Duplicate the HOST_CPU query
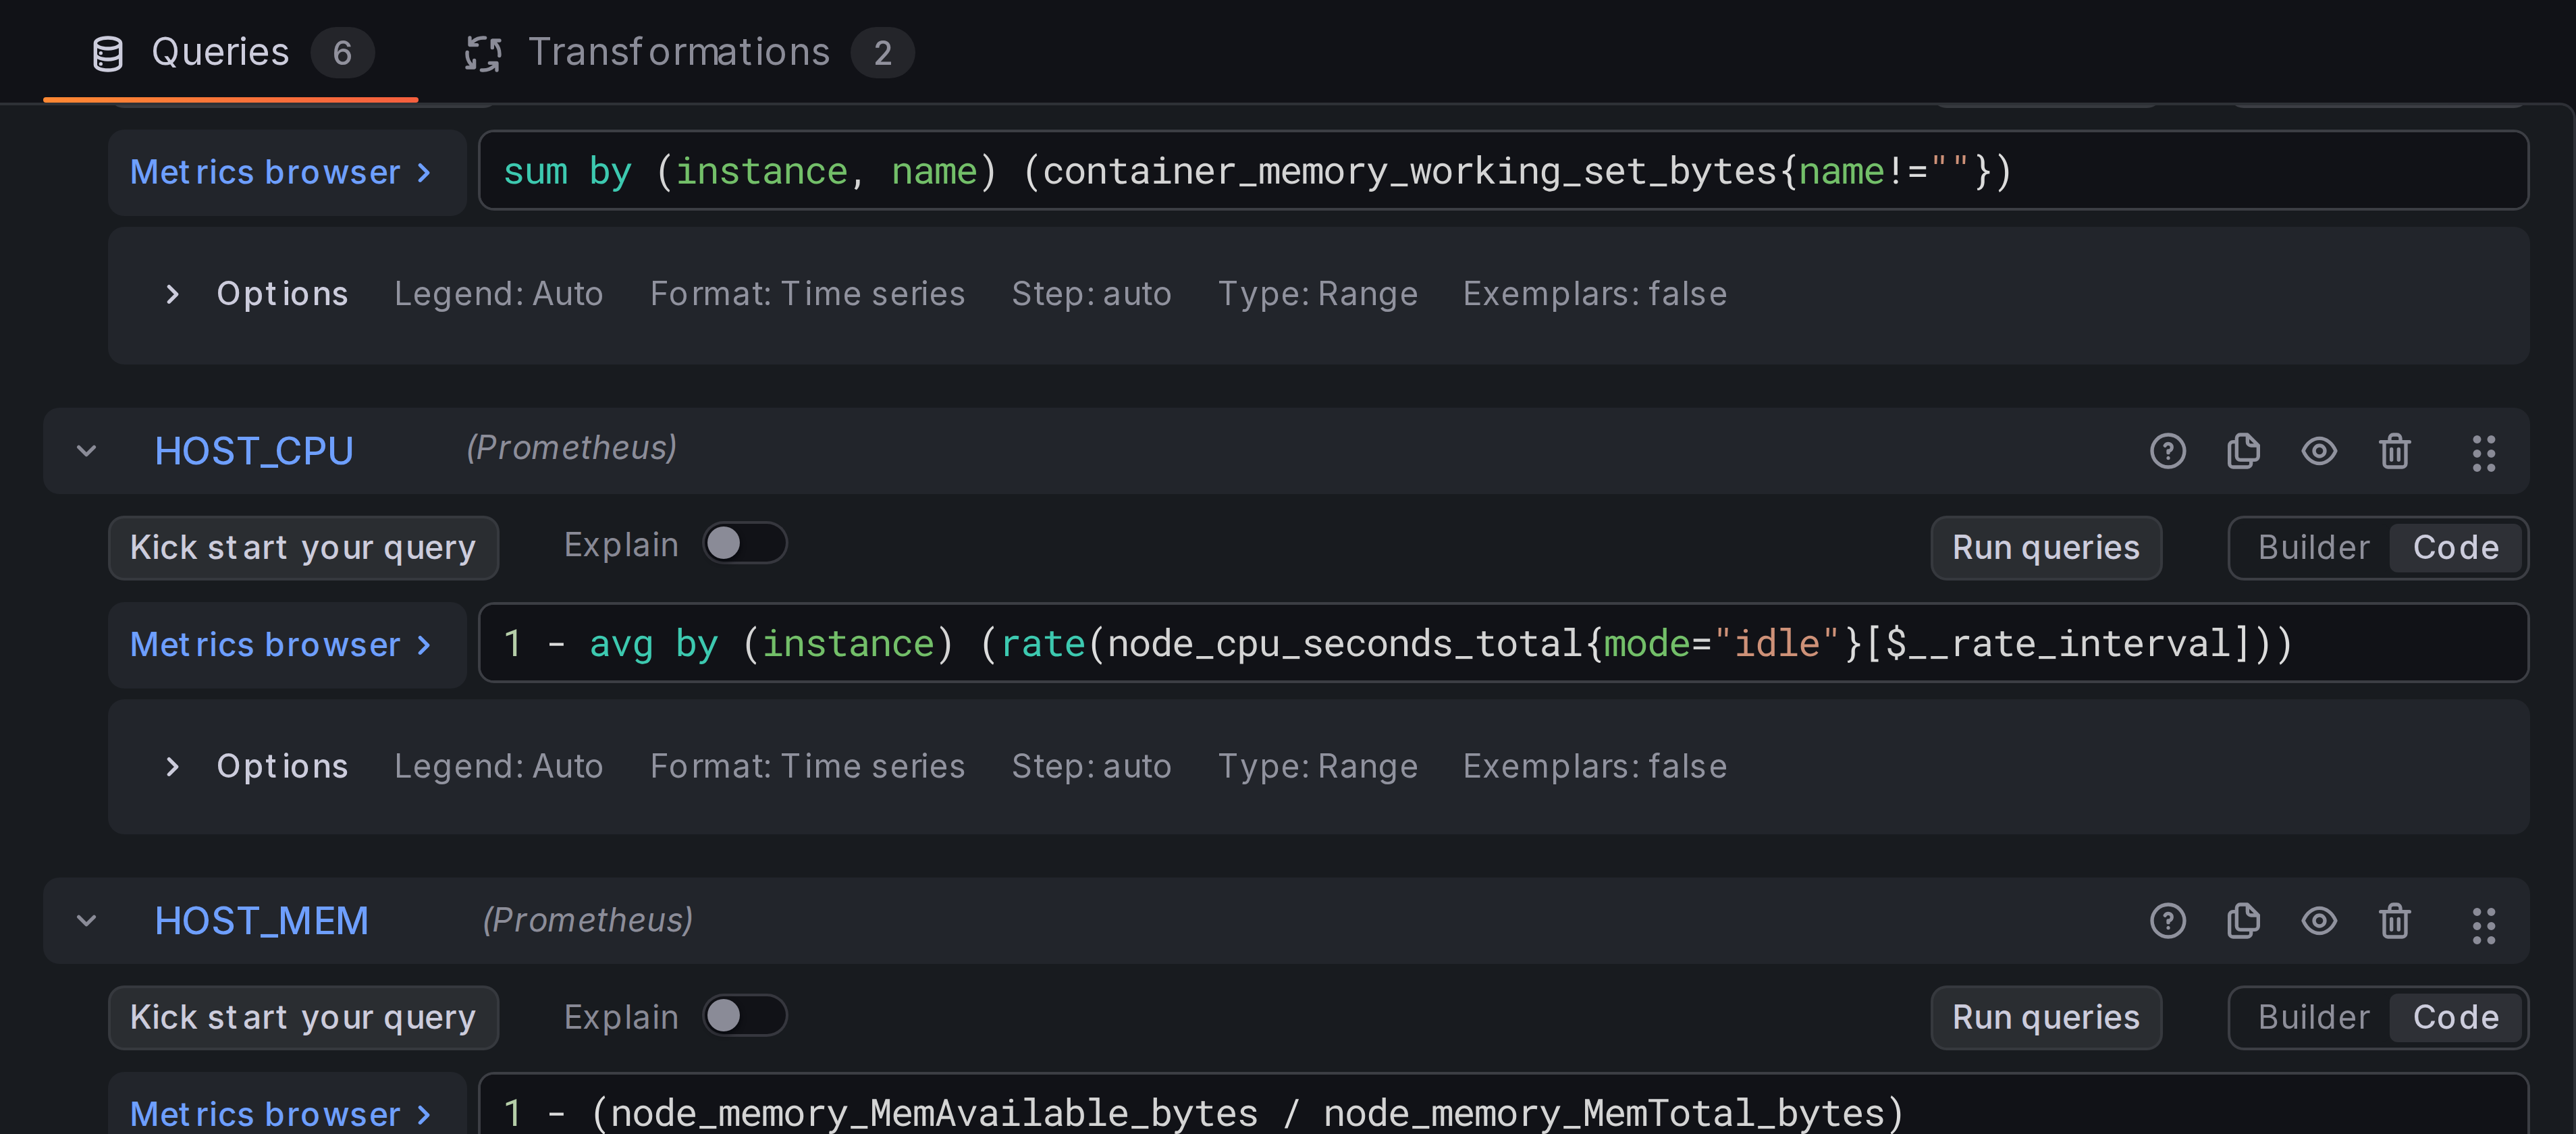The image size is (2576, 1134). (2243, 451)
